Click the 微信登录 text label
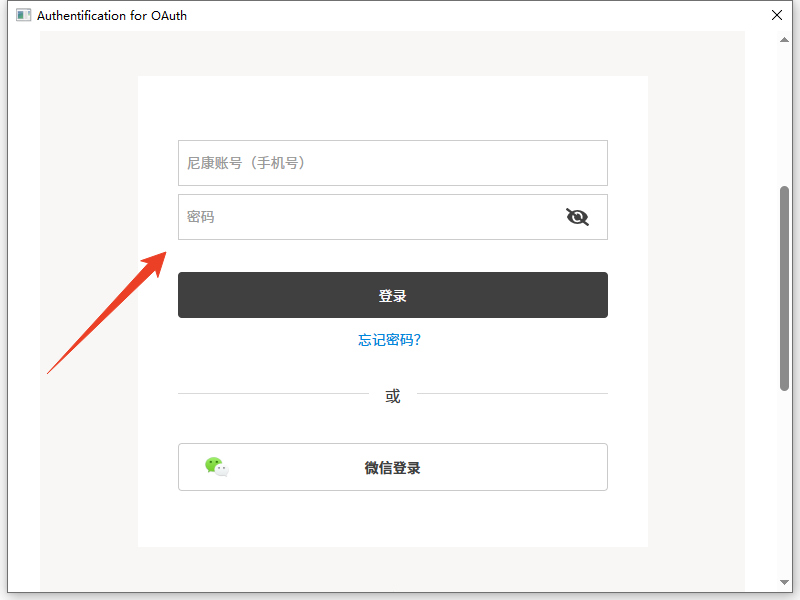The width and height of the screenshot is (800, 600). pyautogui.click(x=392, y=468)
